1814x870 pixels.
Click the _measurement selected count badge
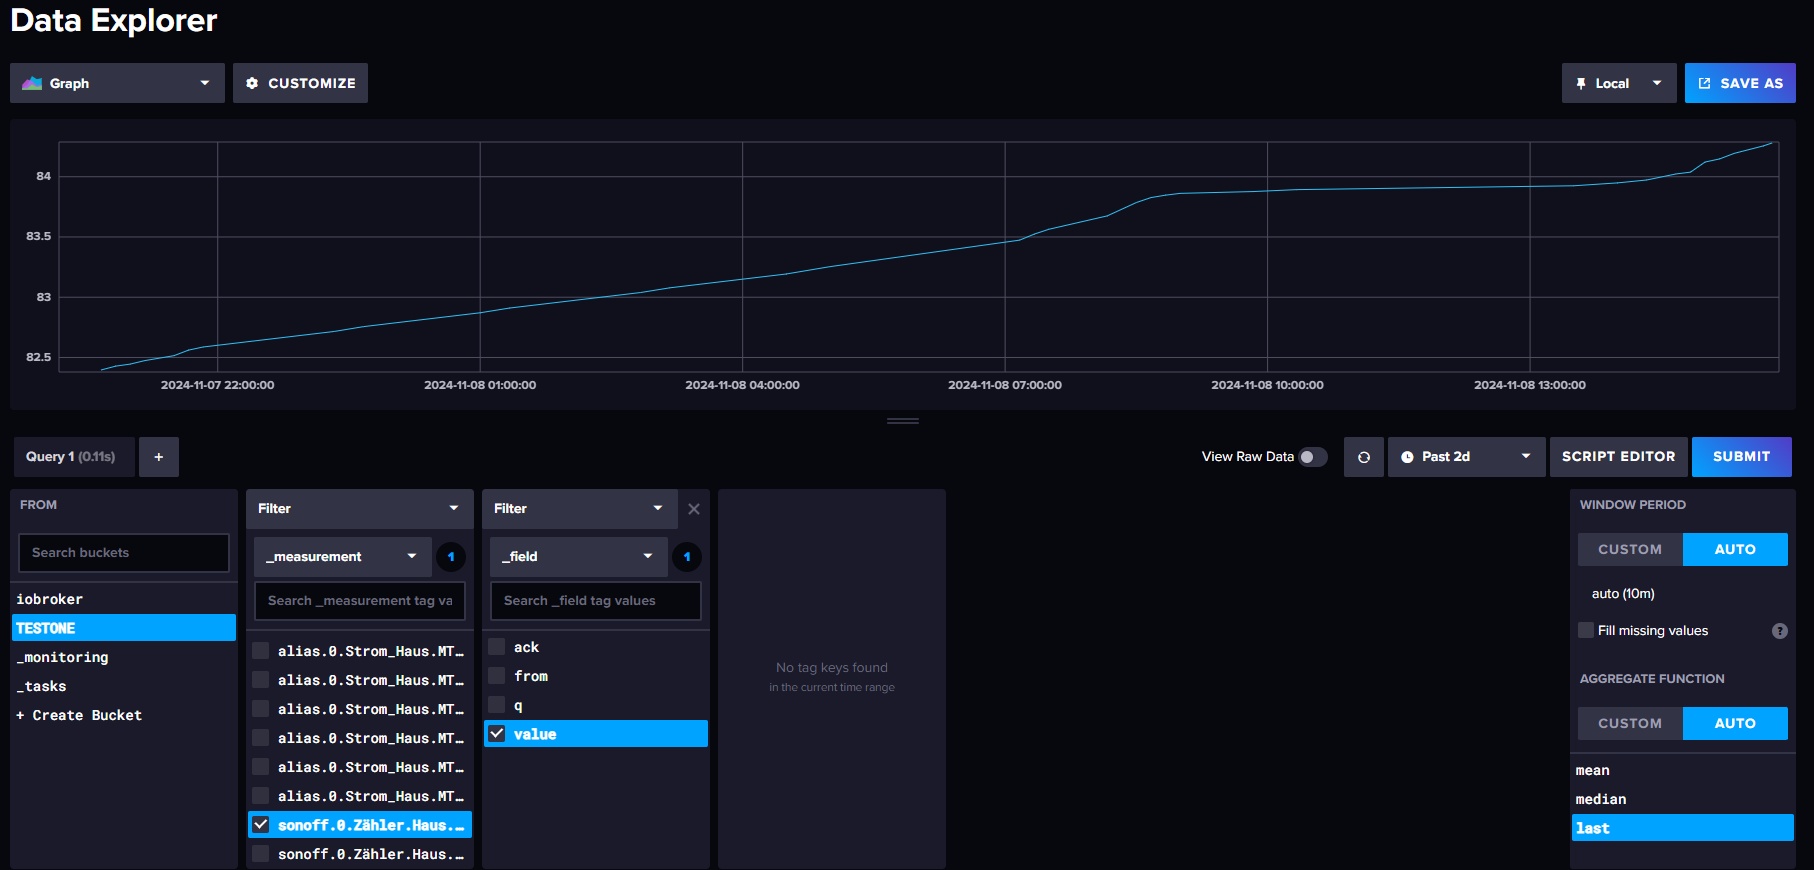click(x=451, y=557)
